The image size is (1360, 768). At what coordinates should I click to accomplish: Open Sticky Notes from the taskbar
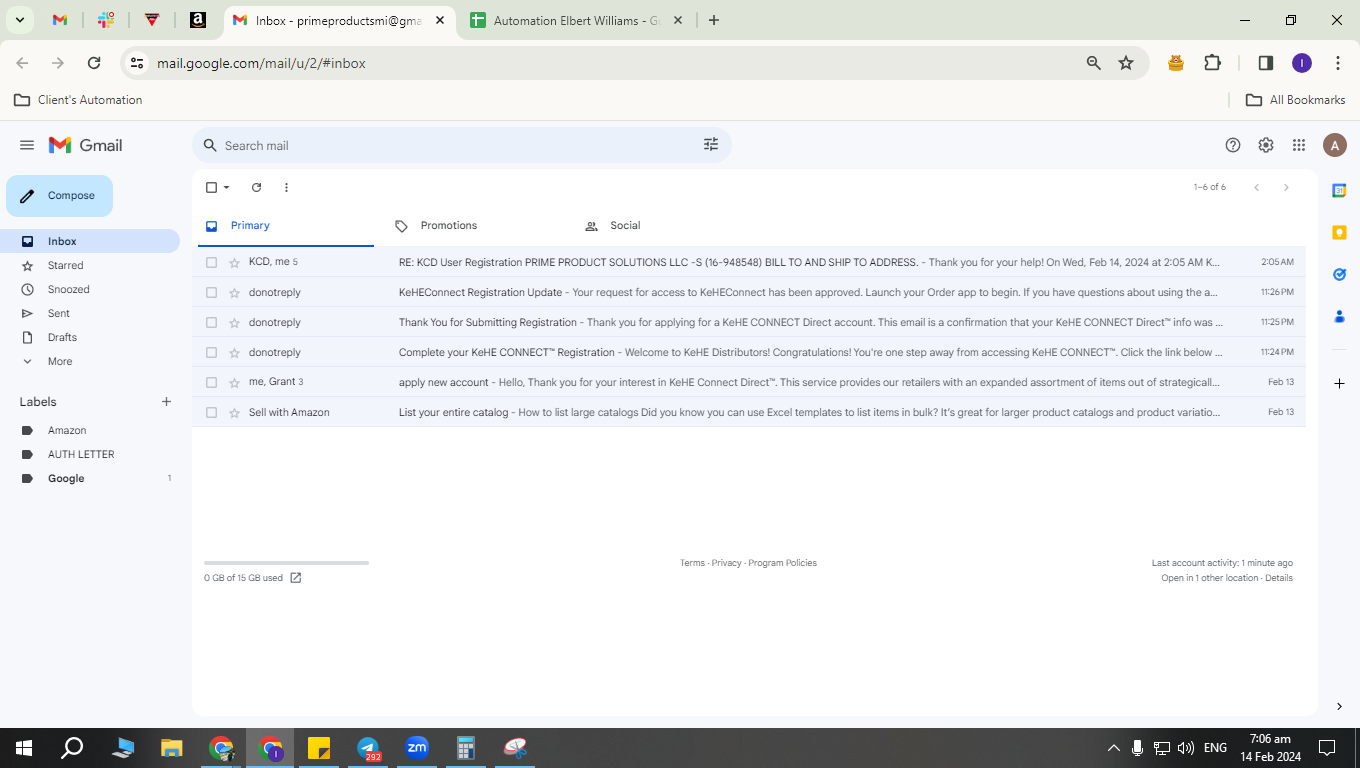pos(319,748)
